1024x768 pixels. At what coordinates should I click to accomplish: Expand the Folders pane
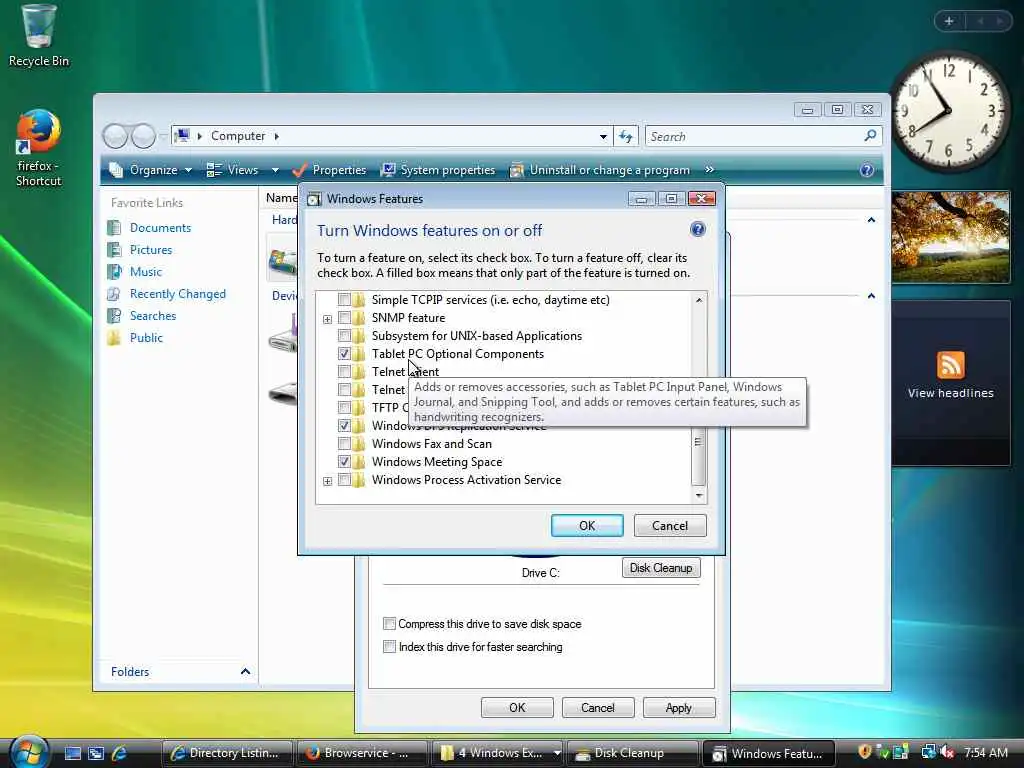246,671
